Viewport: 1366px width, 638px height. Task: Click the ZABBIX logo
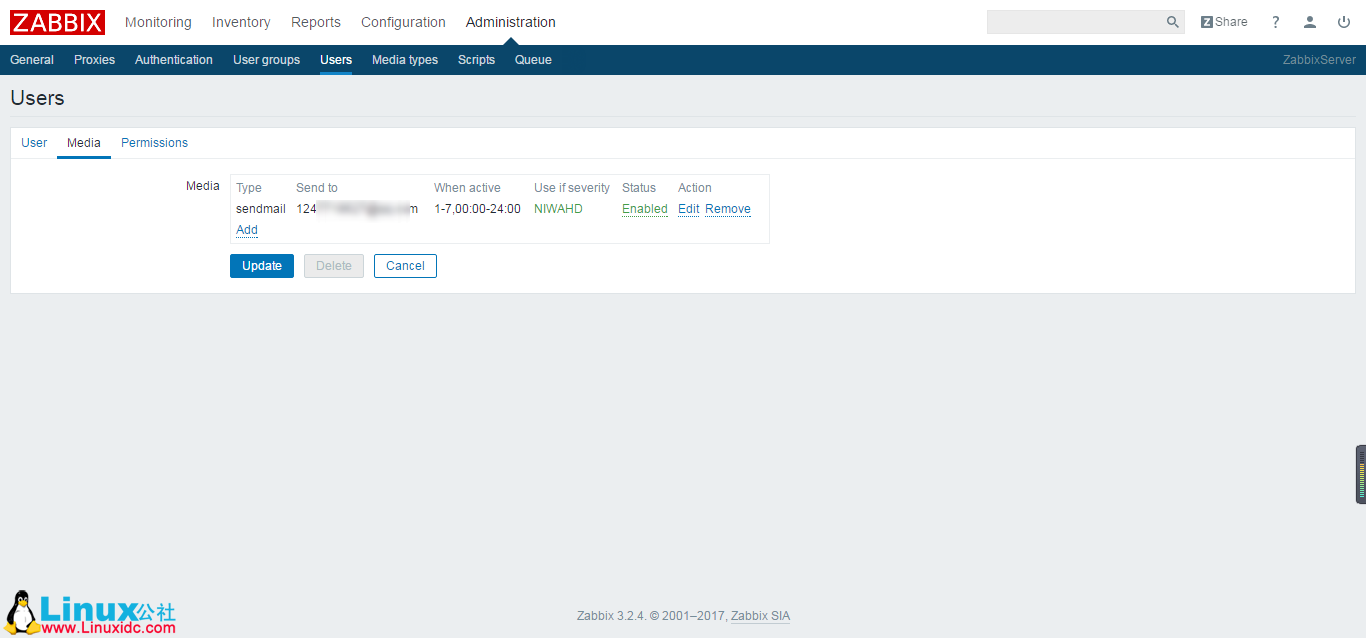[57, 22]
